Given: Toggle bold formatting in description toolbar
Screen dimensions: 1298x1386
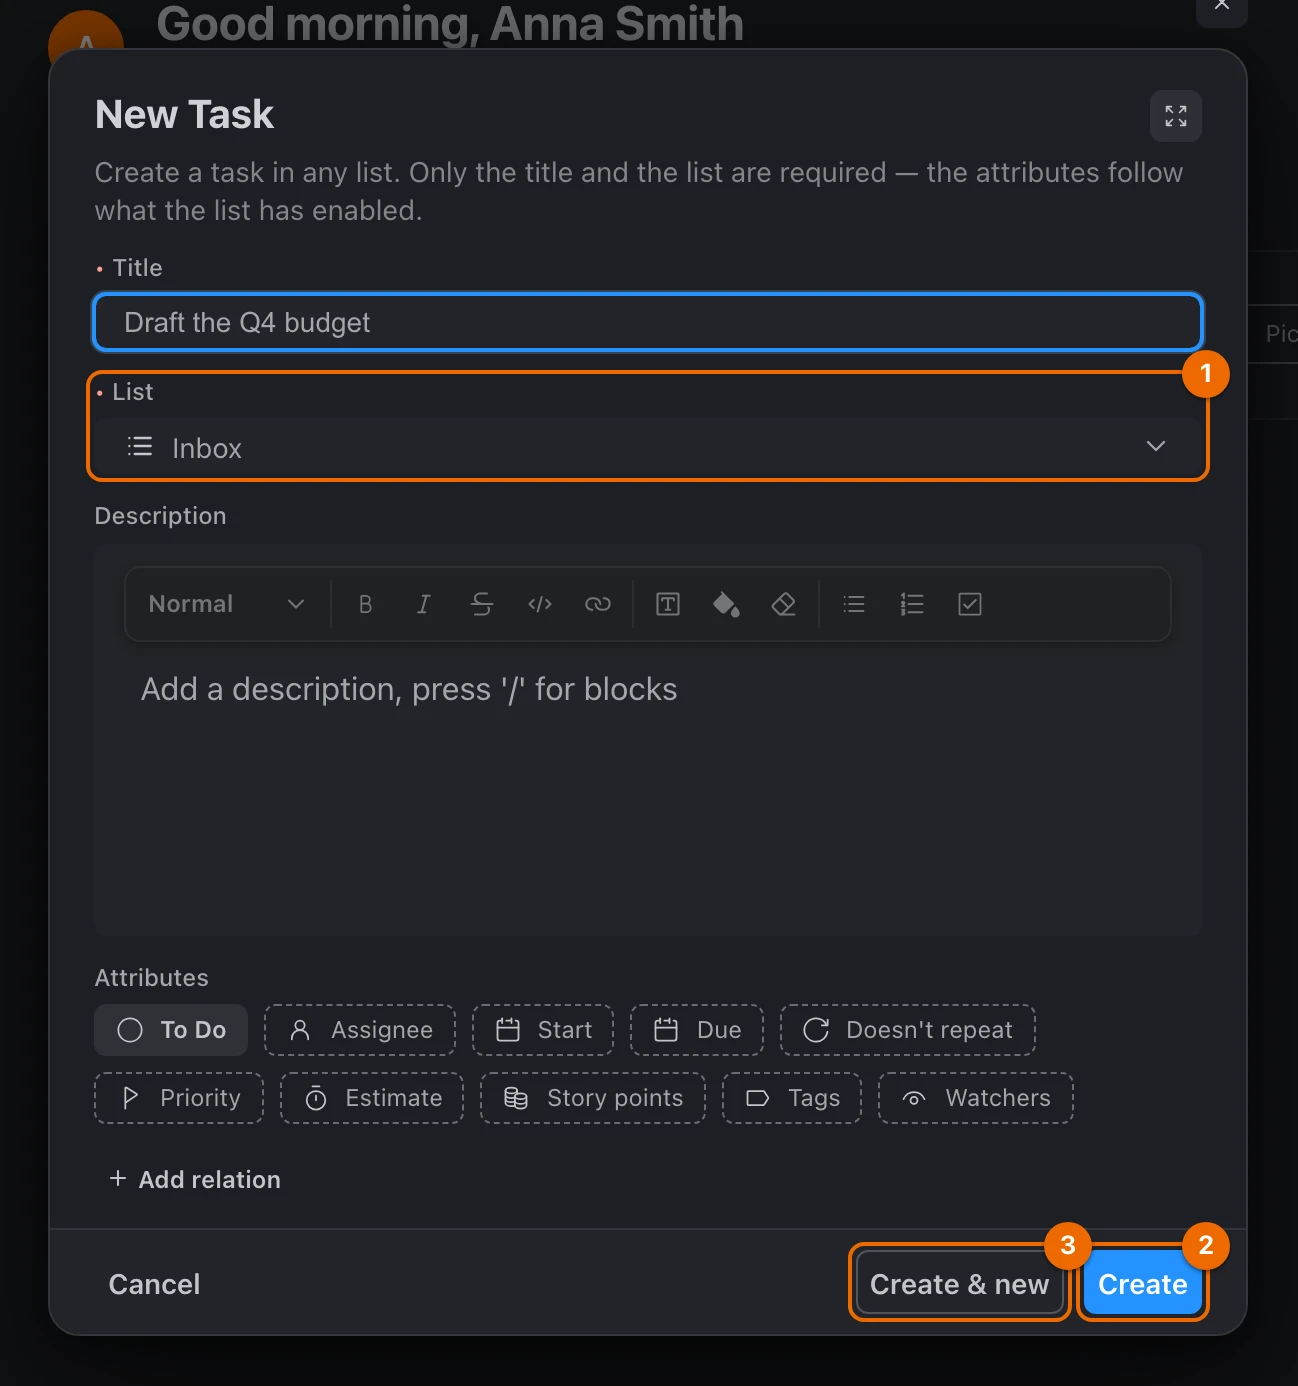Looking at the screenshot, I should (x=365, y=604).
